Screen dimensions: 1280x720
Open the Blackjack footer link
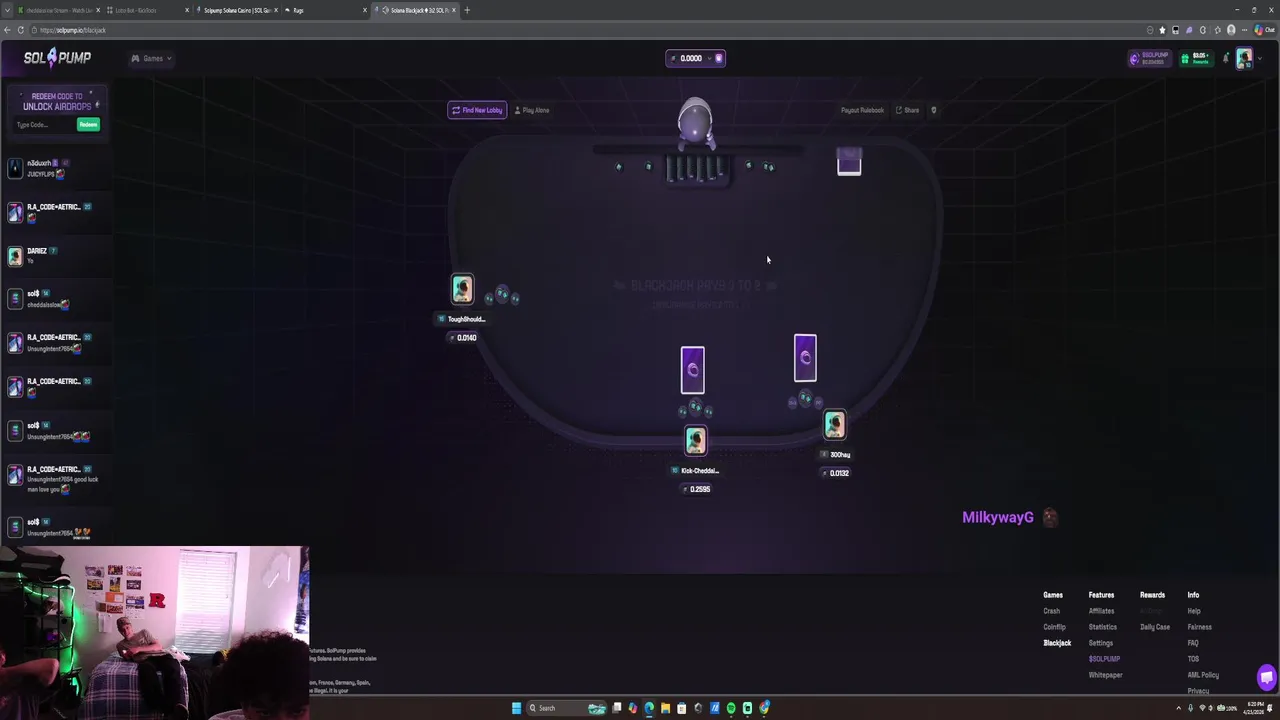pyautogui.click(x=1057, y=643)
